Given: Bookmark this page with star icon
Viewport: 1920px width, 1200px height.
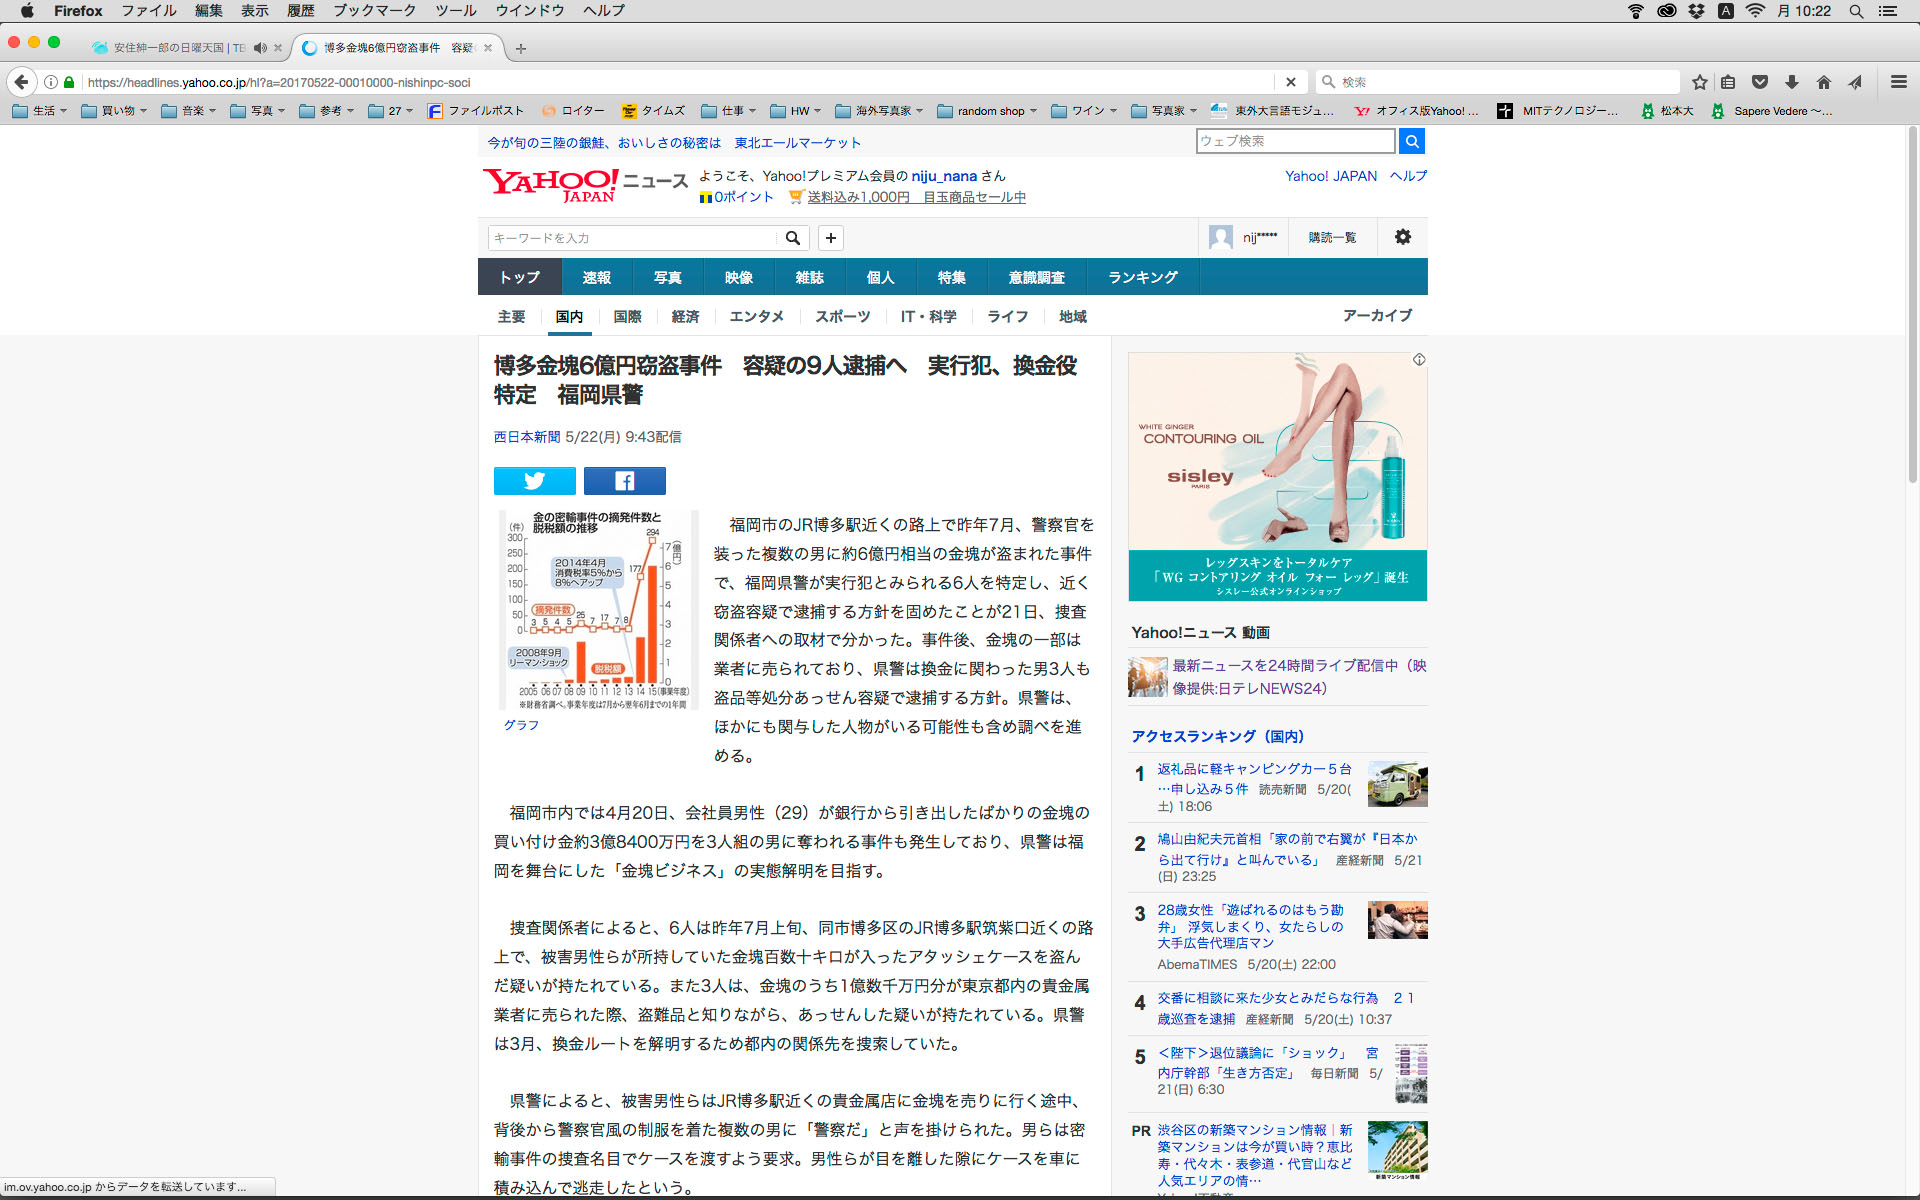Looking at the screenshot, I should [1699, 82].
